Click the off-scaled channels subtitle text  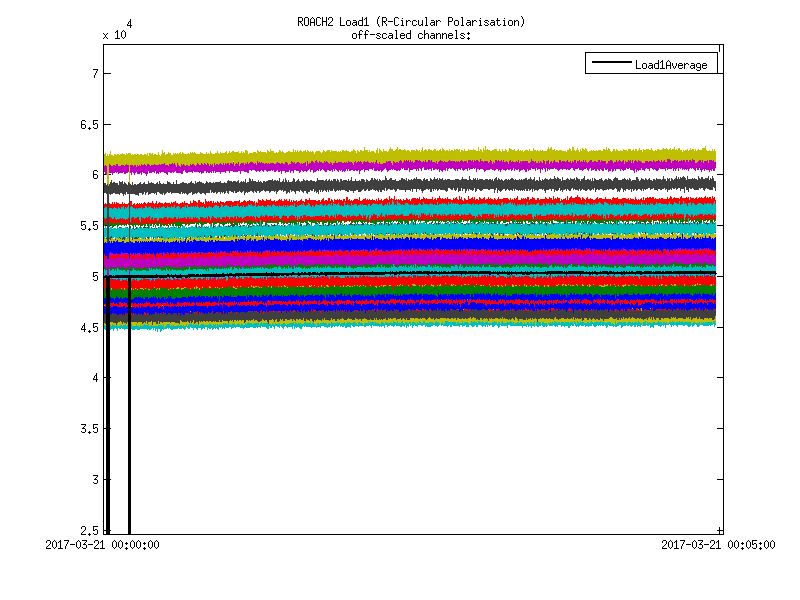click(x=410, y=35)
